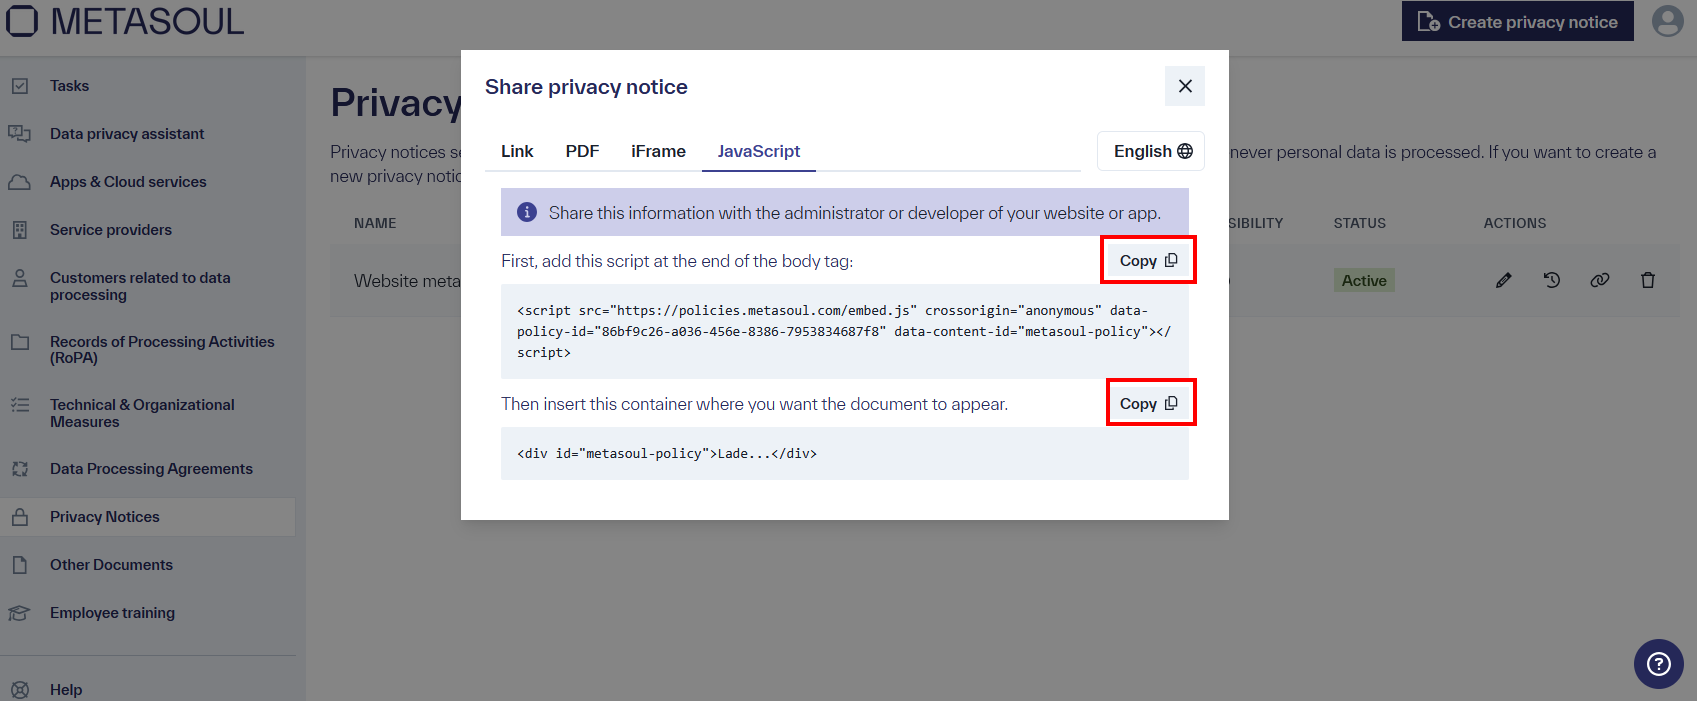The height and width of the screenshot is (701, 1697).
Task: Open Employee training via graduation cap icon
Action: point(20,612)
